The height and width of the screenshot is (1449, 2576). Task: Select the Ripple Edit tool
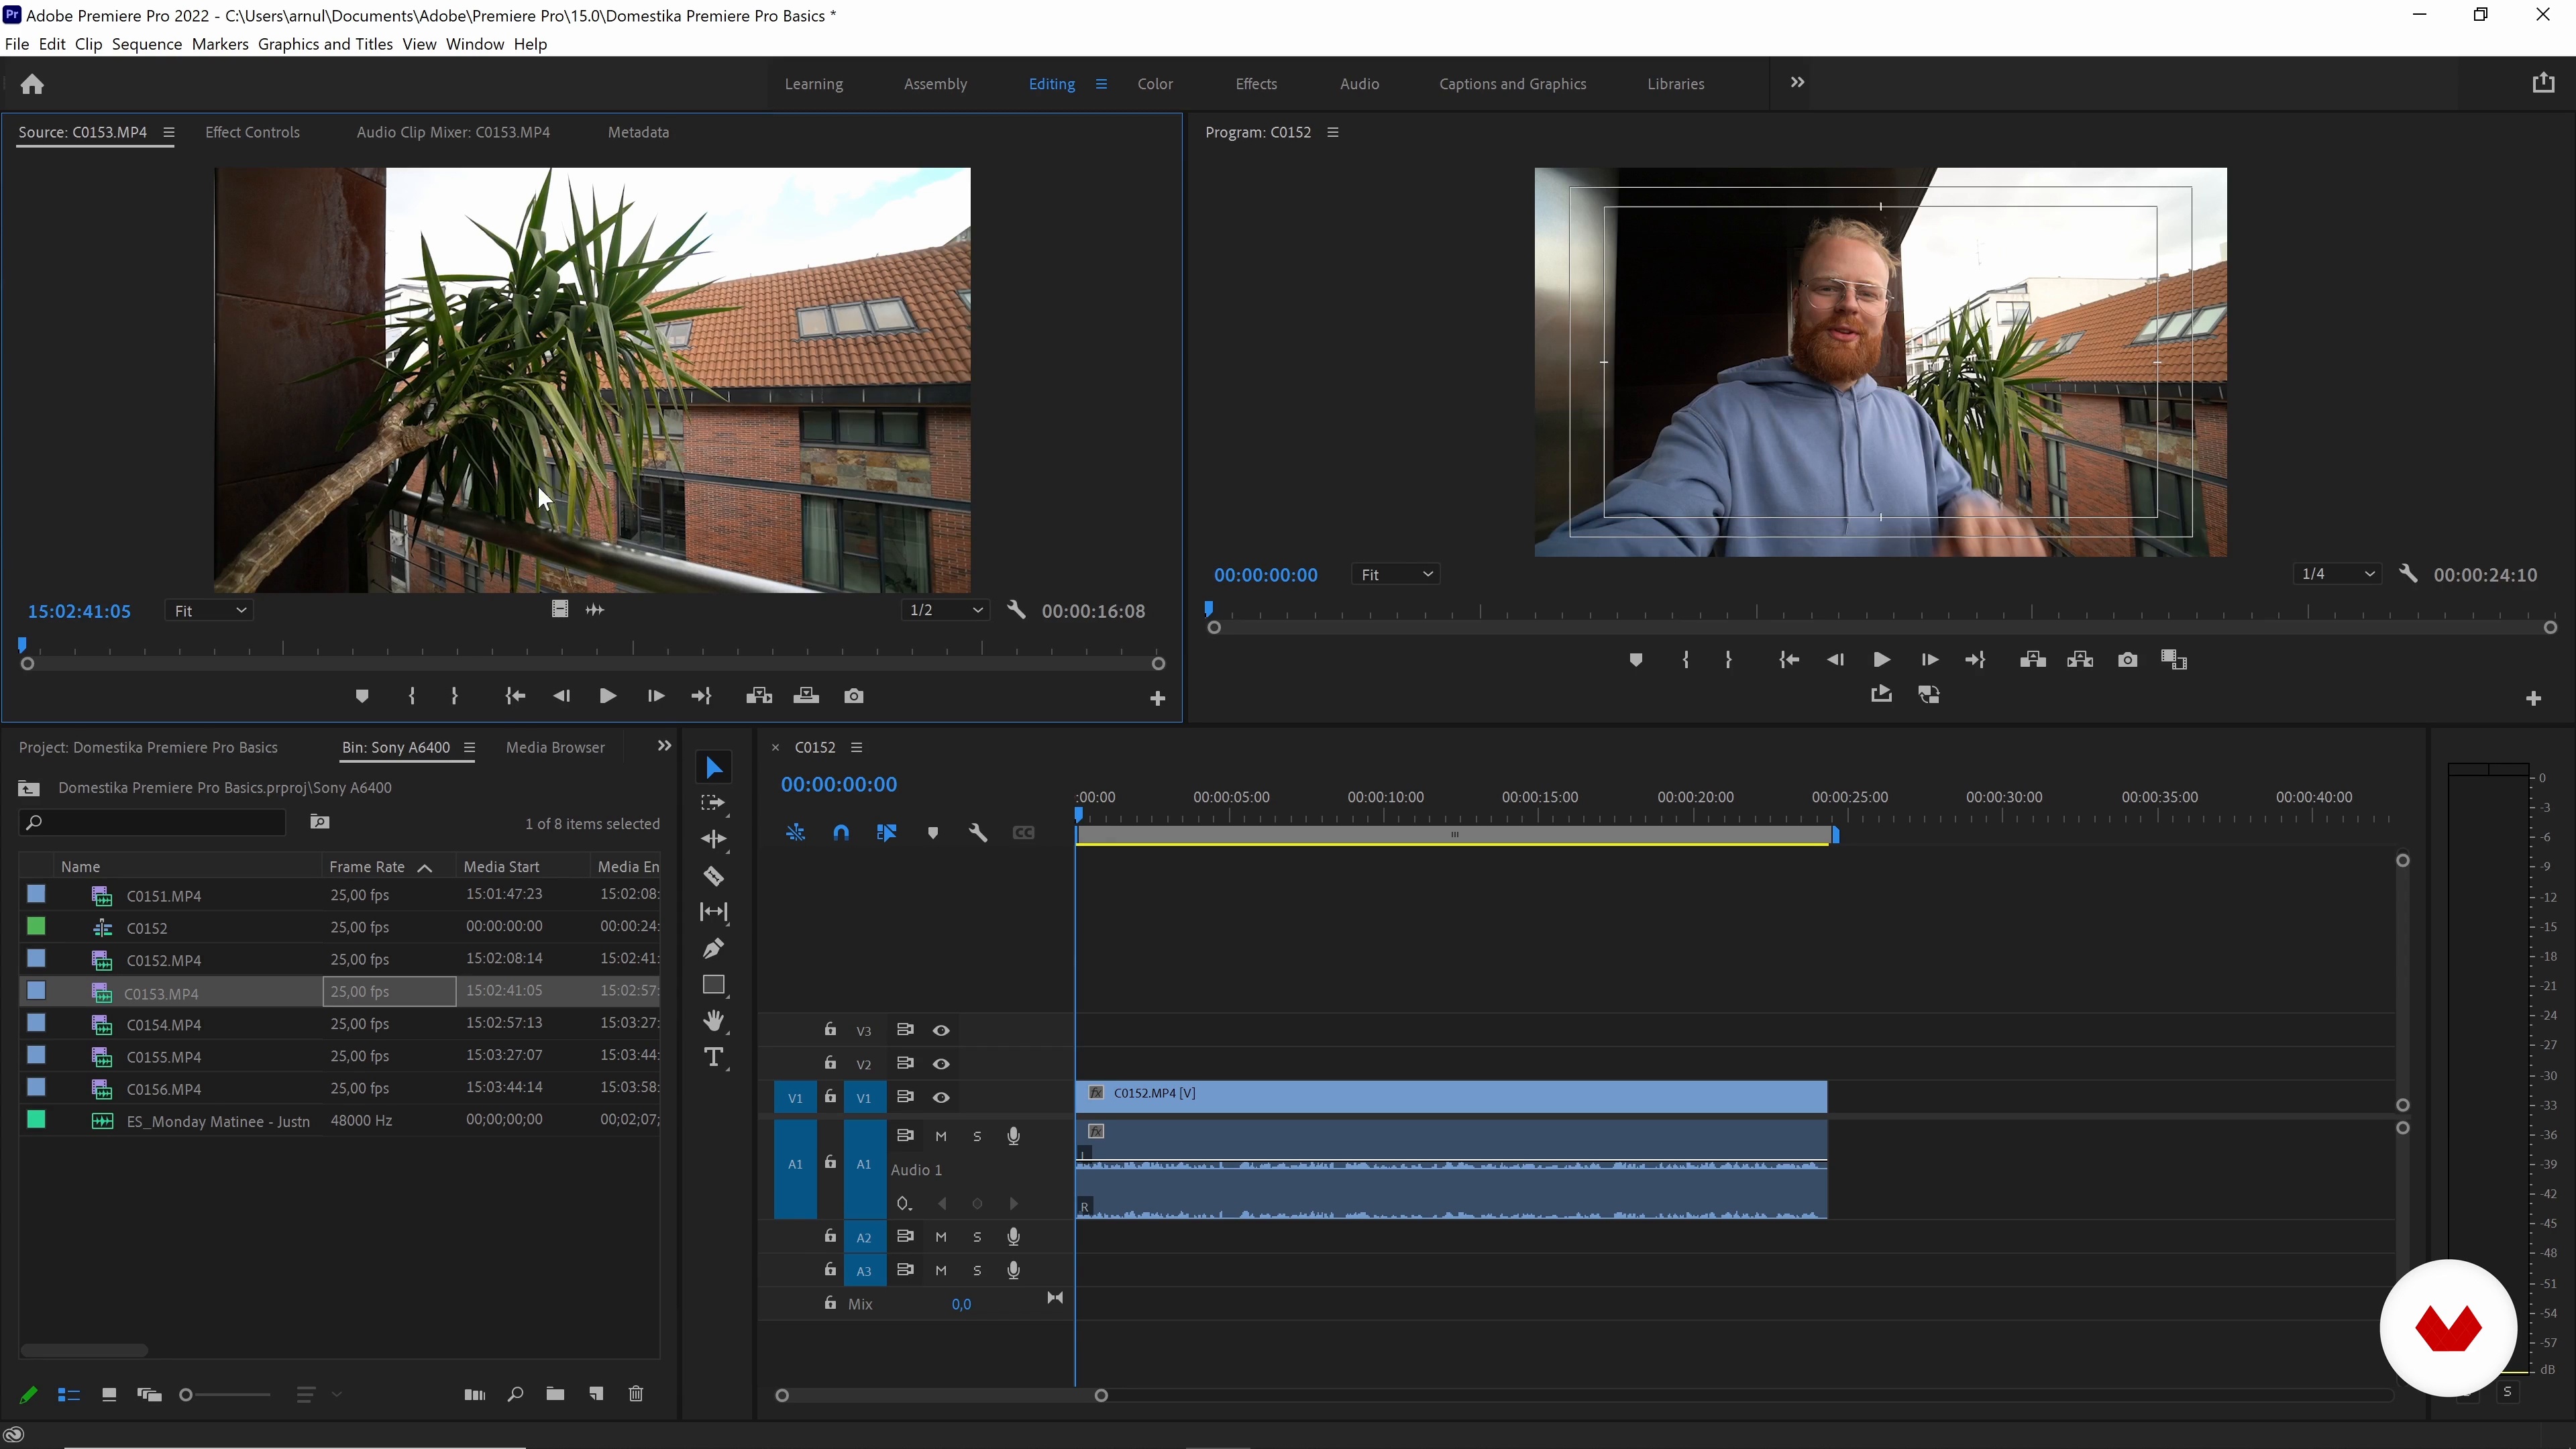pyautogui.click(x=714, y=839)
